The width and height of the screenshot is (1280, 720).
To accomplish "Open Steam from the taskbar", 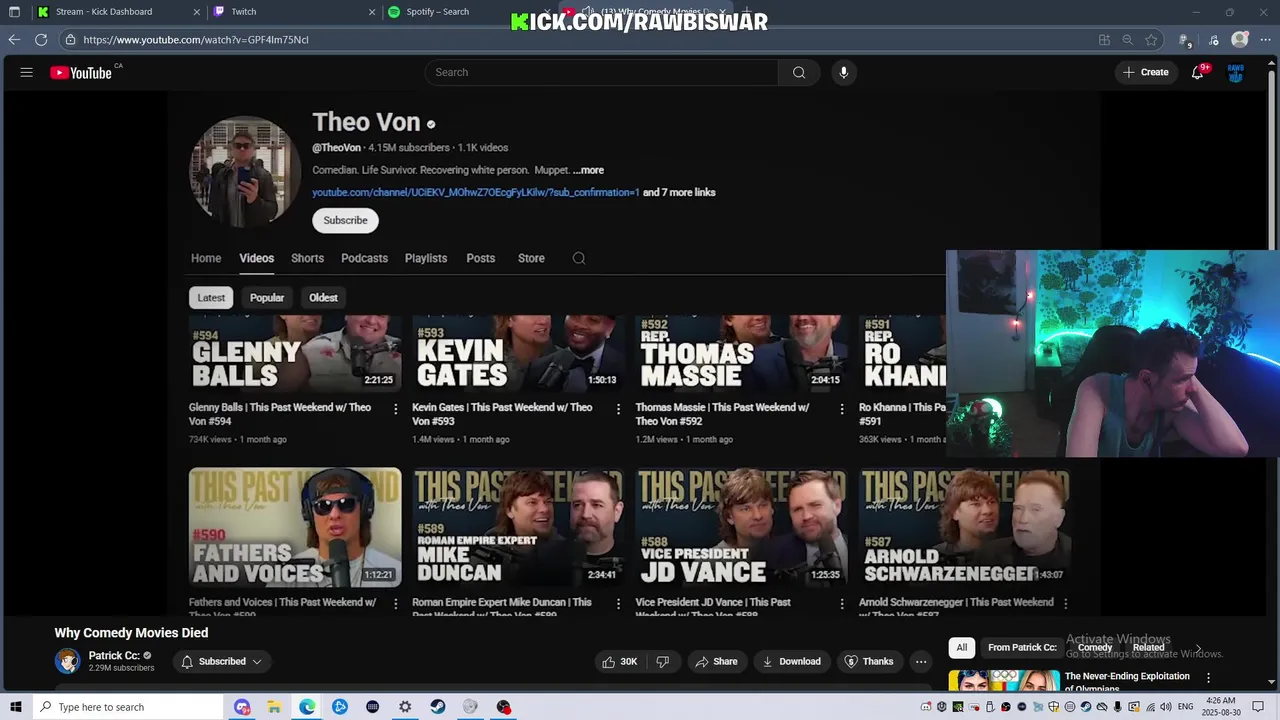I will coord(438,707).
